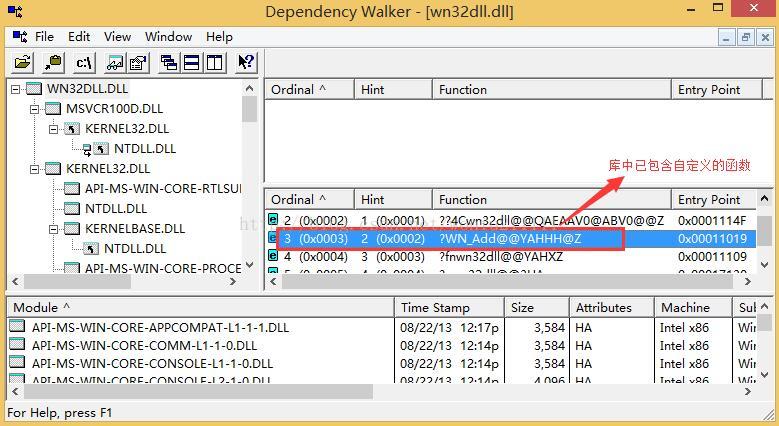This screenshot has height=426, width=779.
Task: Select MSVCR100D.DLL in the module tree
Action: 114,108
